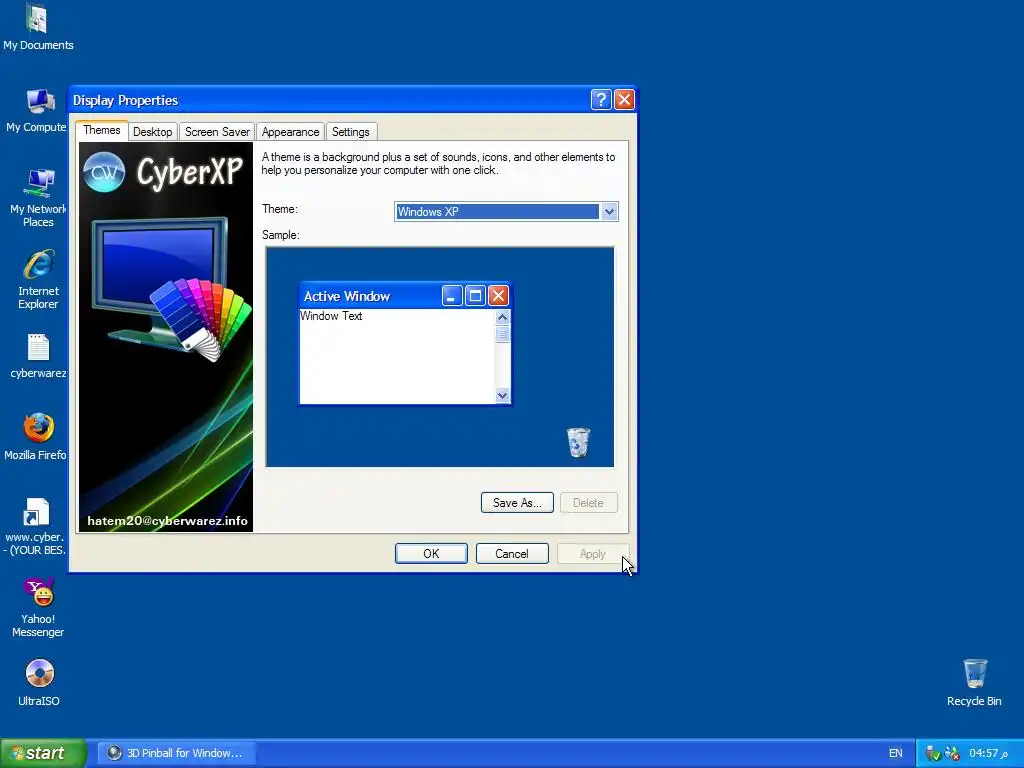Switch to the Themes tab
This screenshot has width=1024, height=768.
[x=102, y=130]
